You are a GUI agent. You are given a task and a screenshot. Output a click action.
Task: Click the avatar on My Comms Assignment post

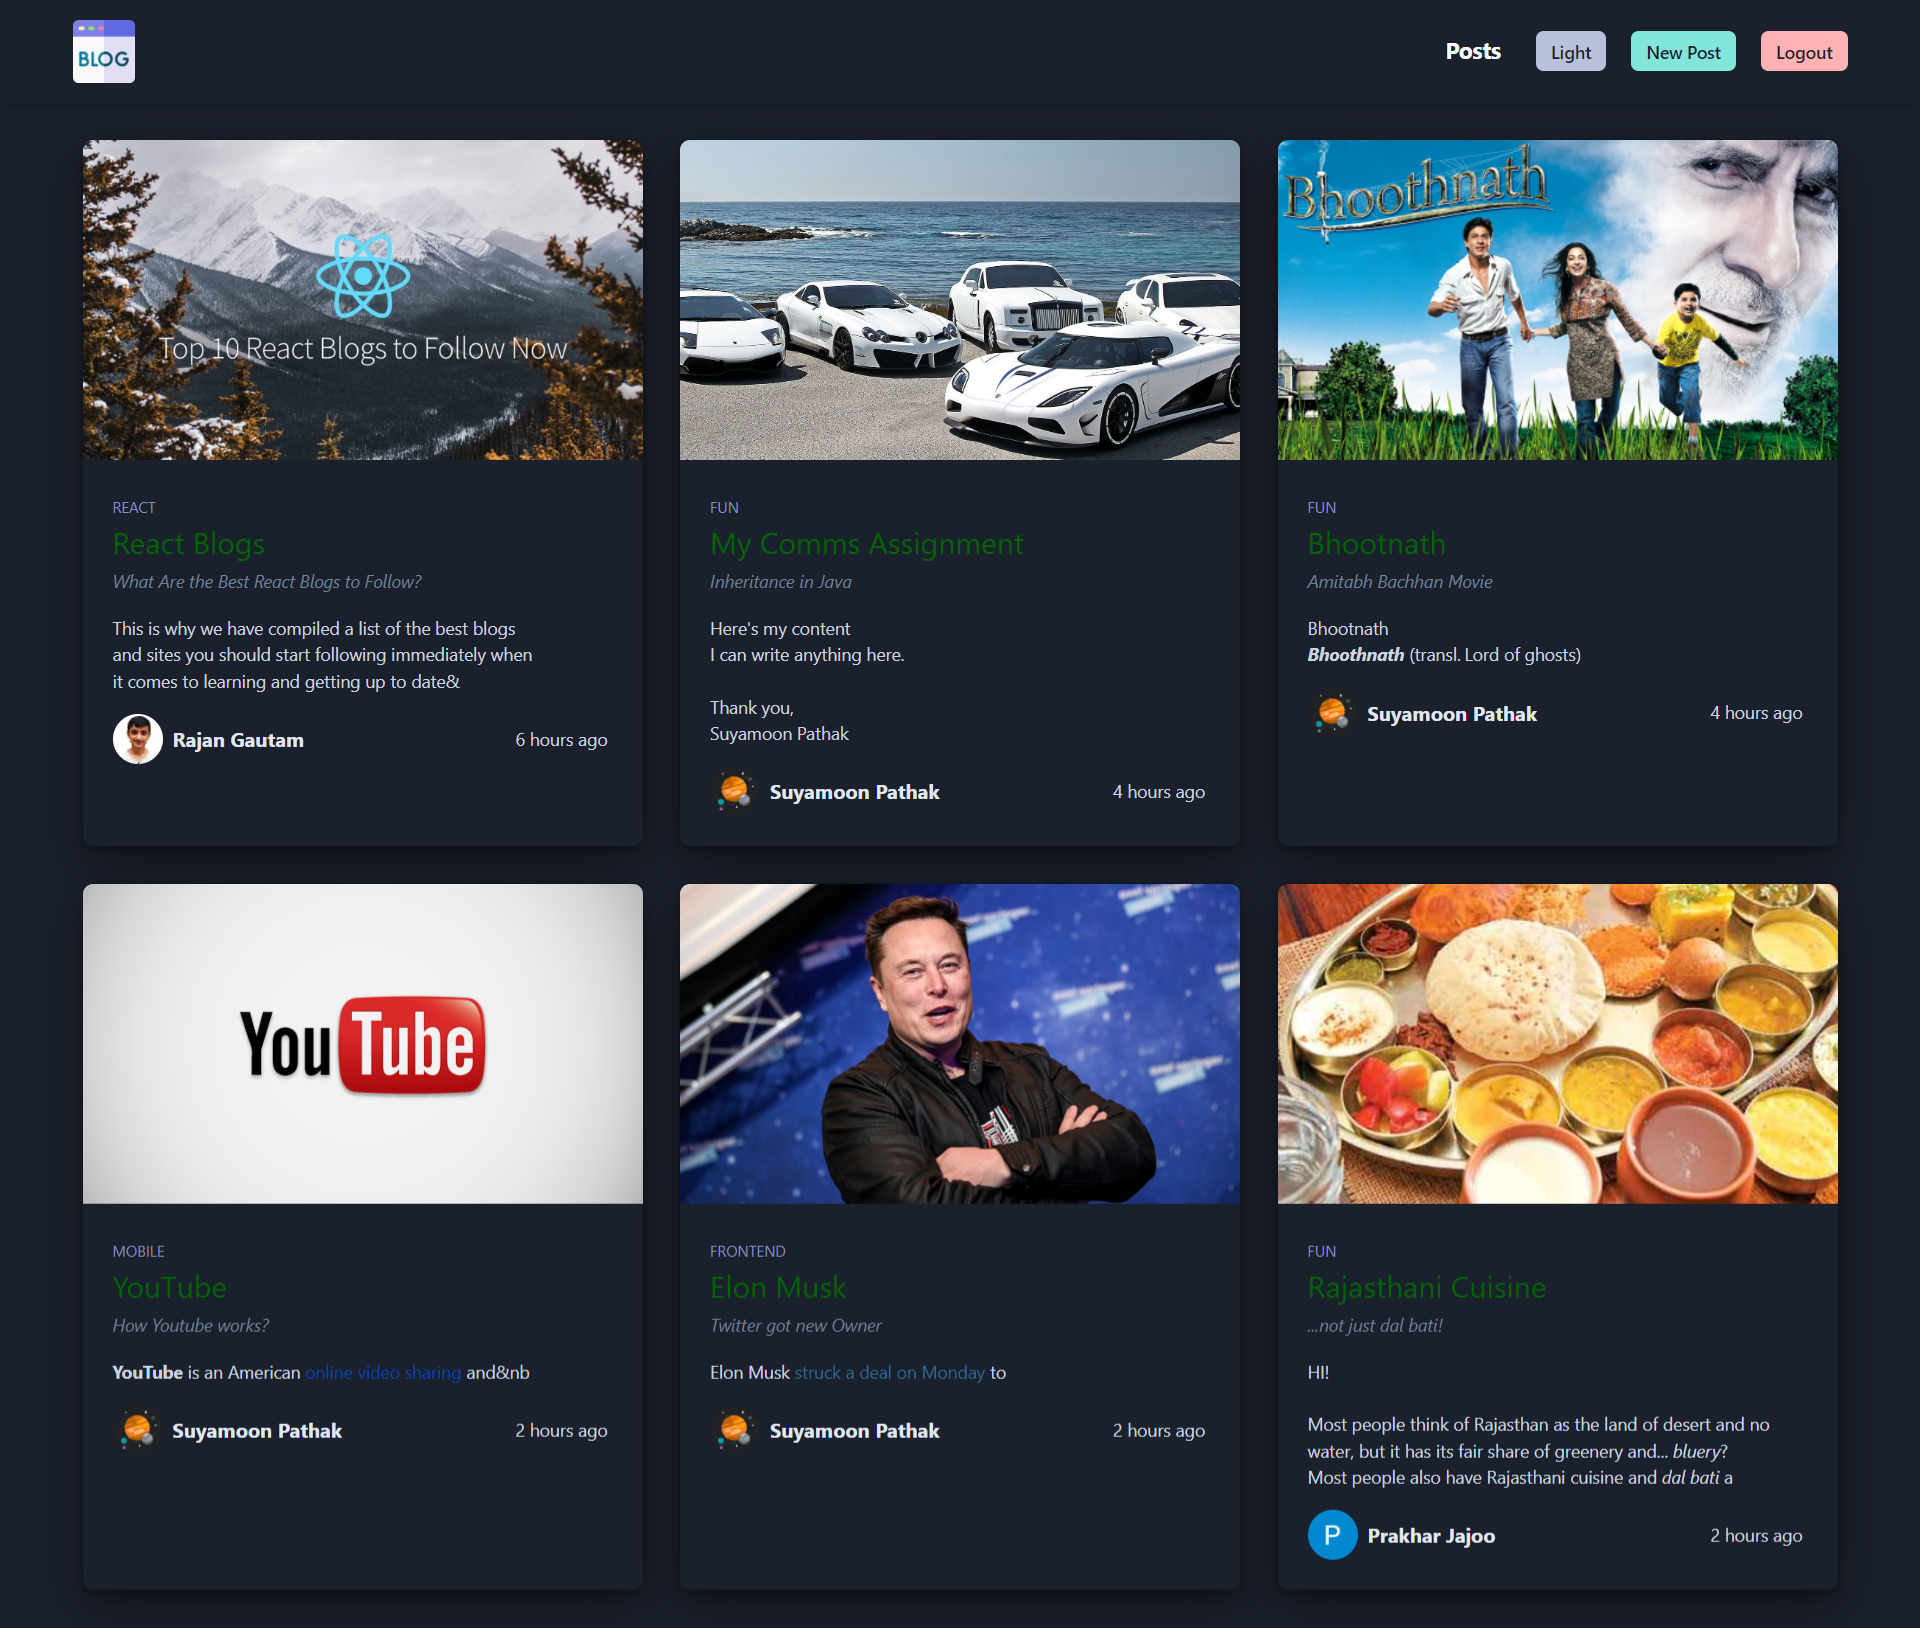click(x=735, y=791)
